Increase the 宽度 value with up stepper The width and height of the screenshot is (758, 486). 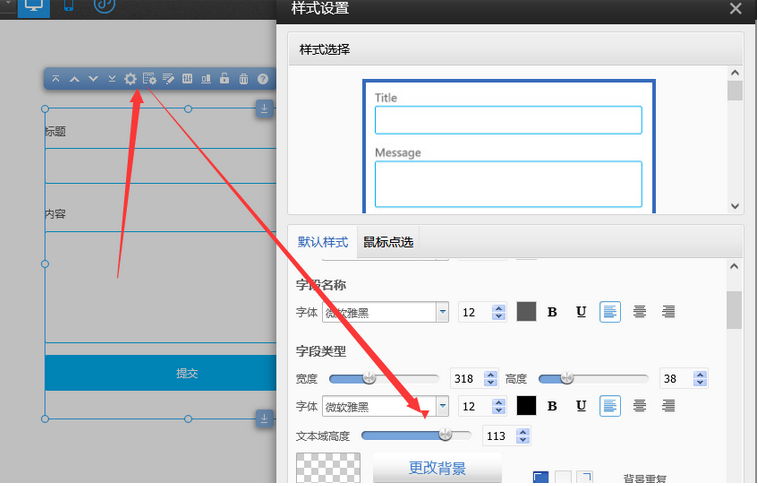click(491, 375)
